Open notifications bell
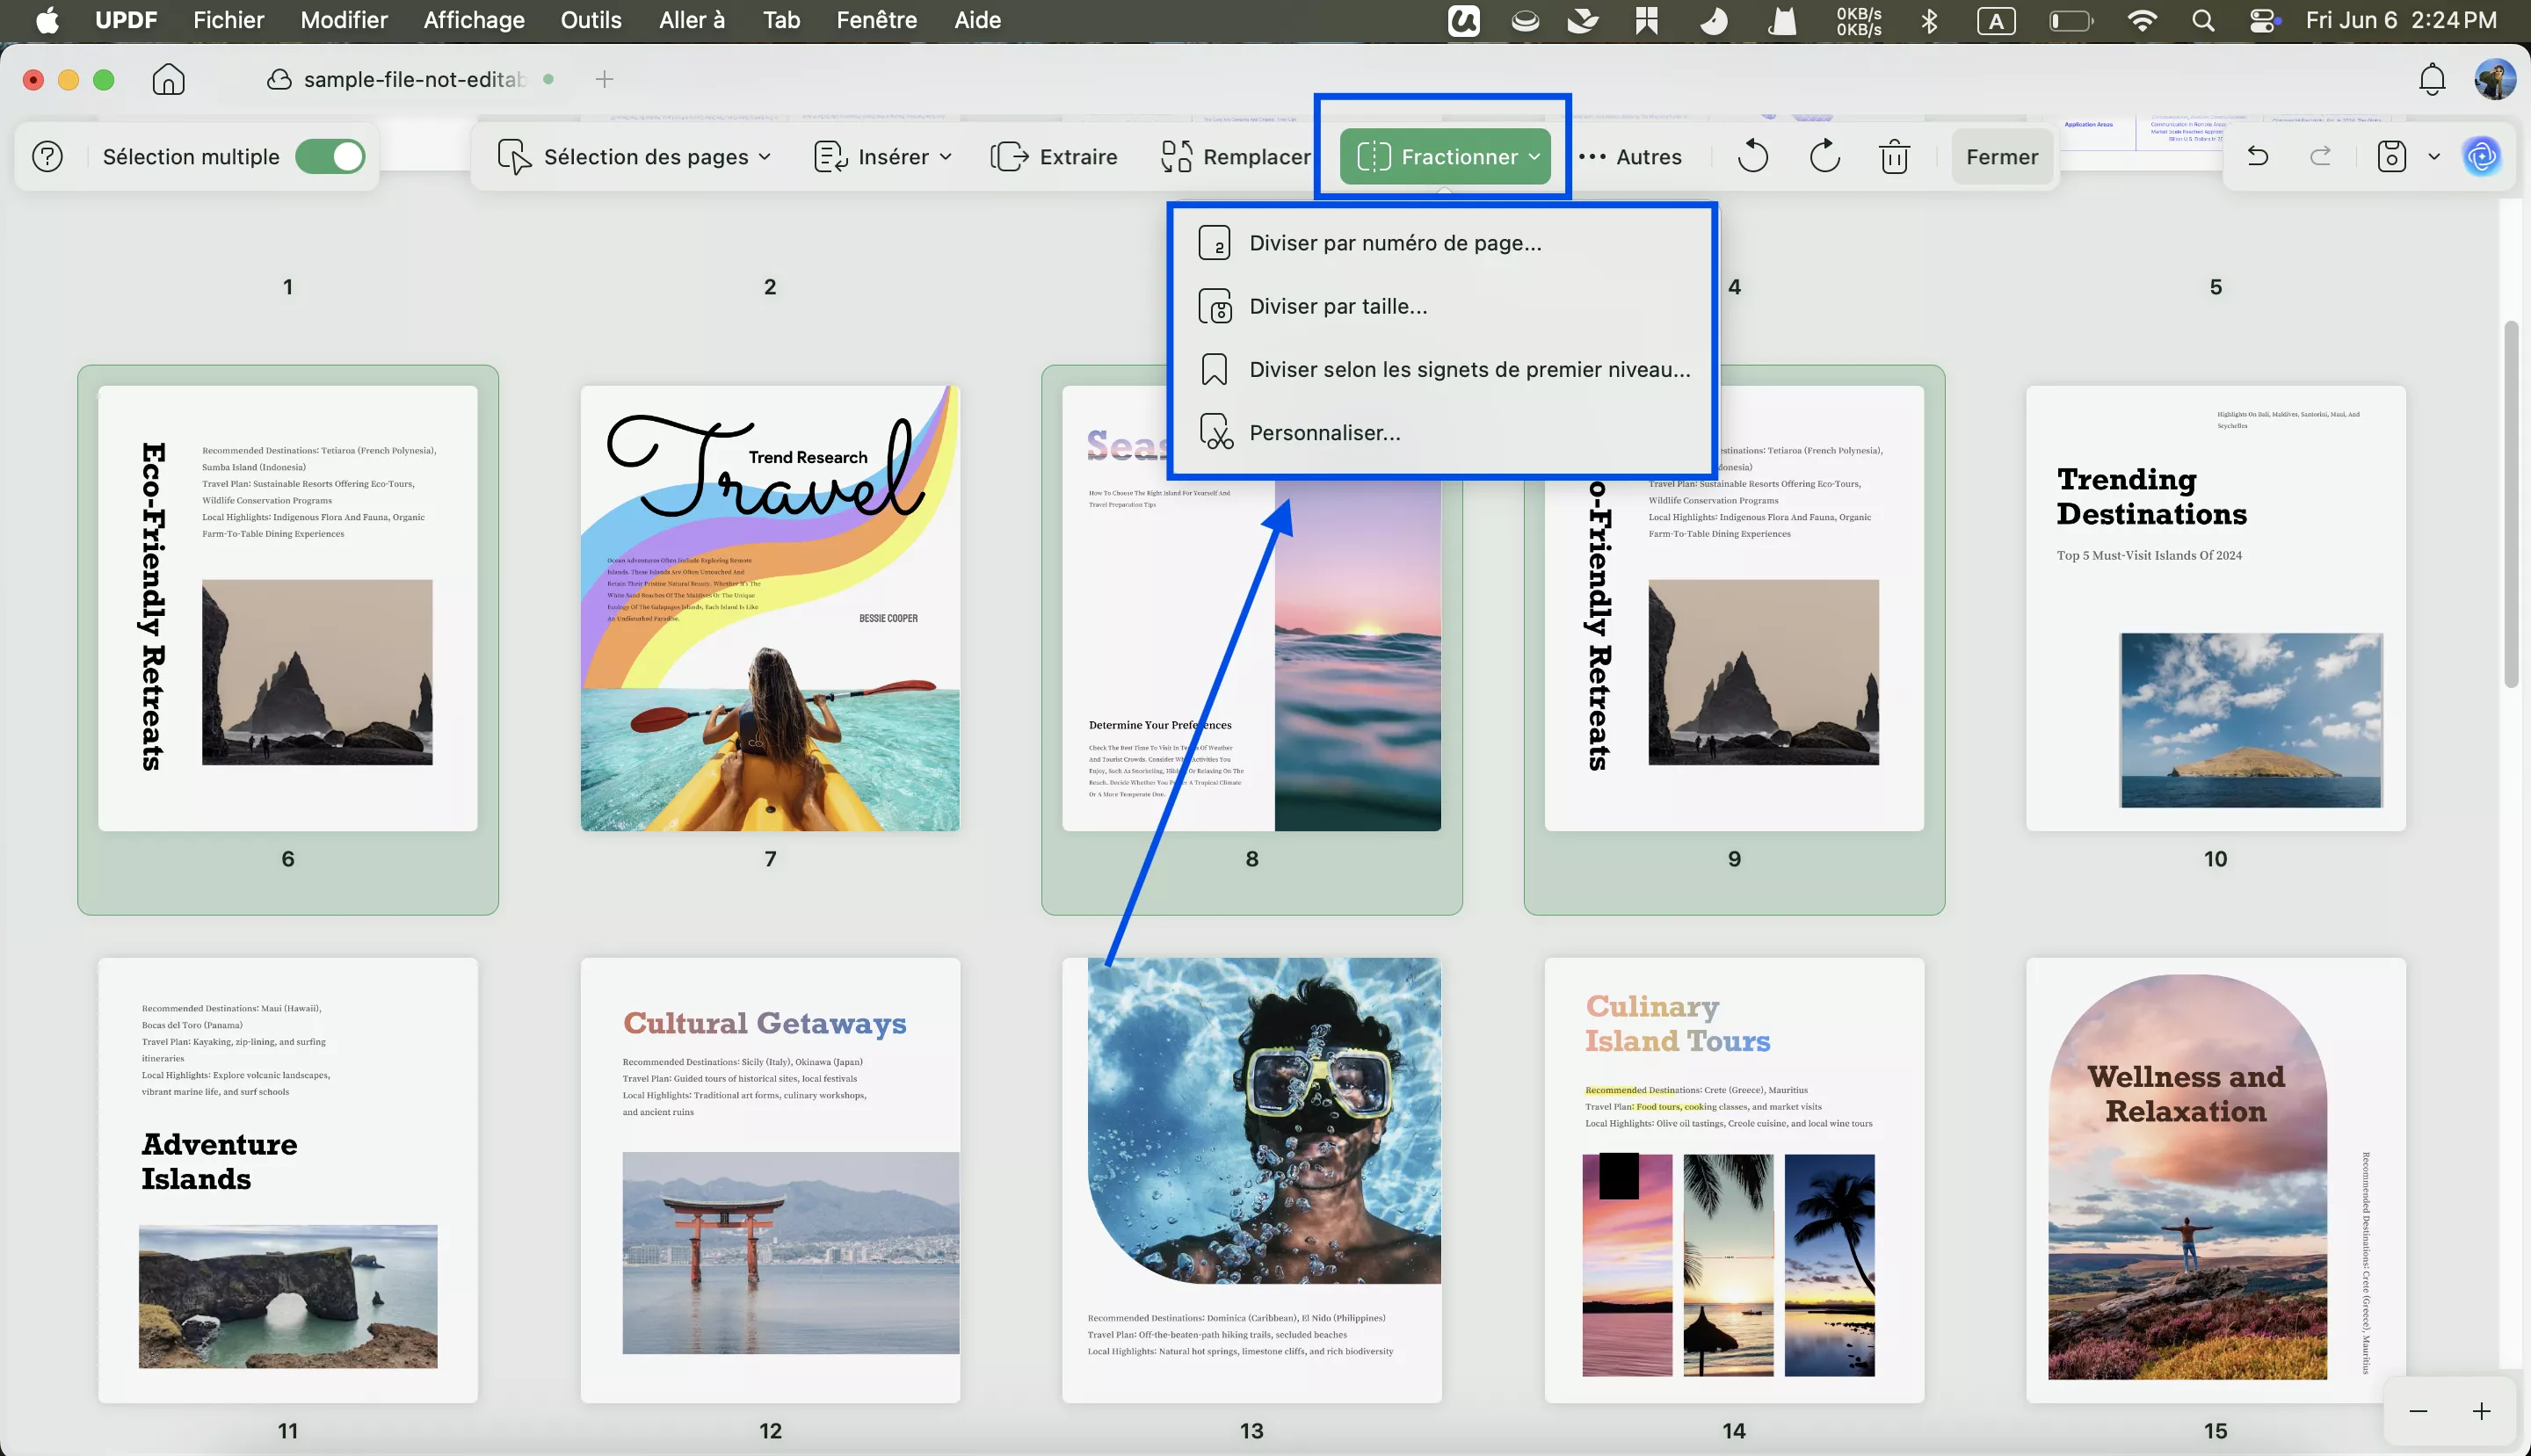The image size is (2531, 1456). click(2432, 79)
